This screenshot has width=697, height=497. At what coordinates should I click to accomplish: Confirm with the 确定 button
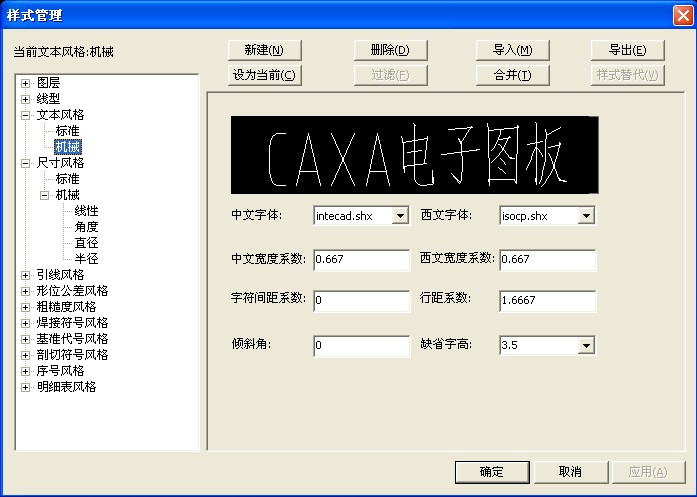pyautogui.click(x=492, y=472)
